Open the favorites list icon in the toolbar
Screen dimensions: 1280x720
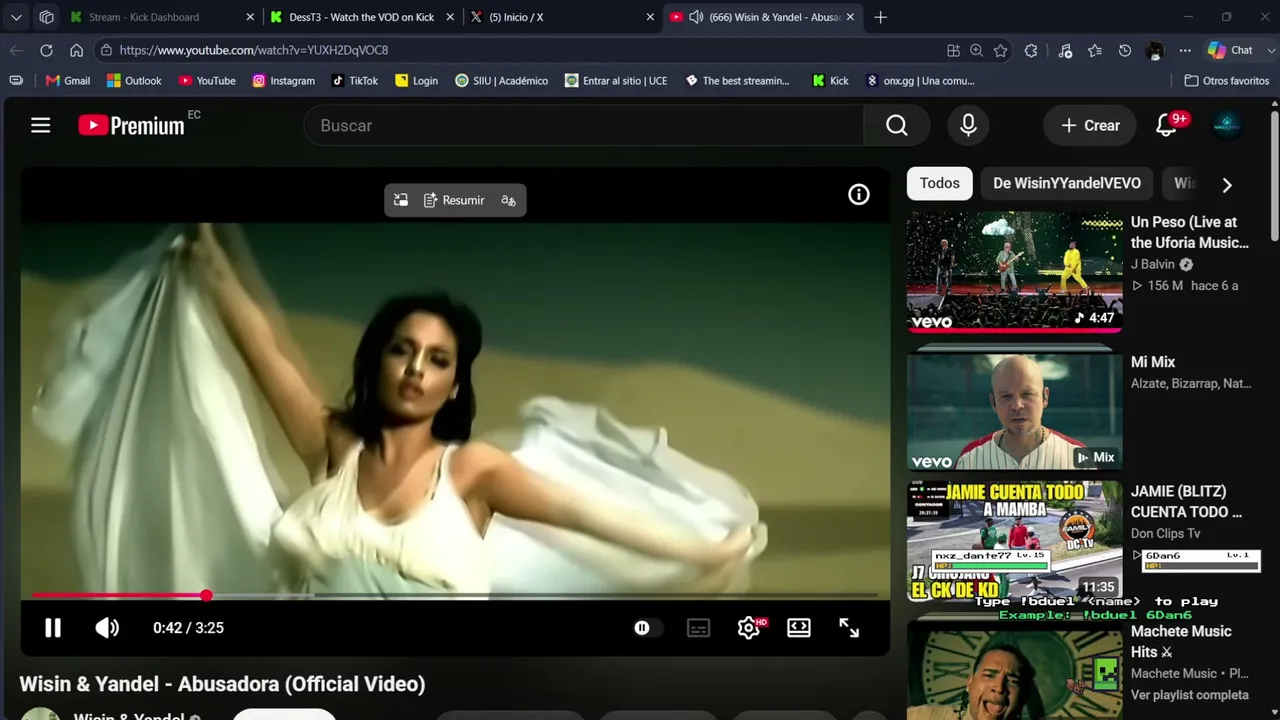click(x=1095, y=50)
